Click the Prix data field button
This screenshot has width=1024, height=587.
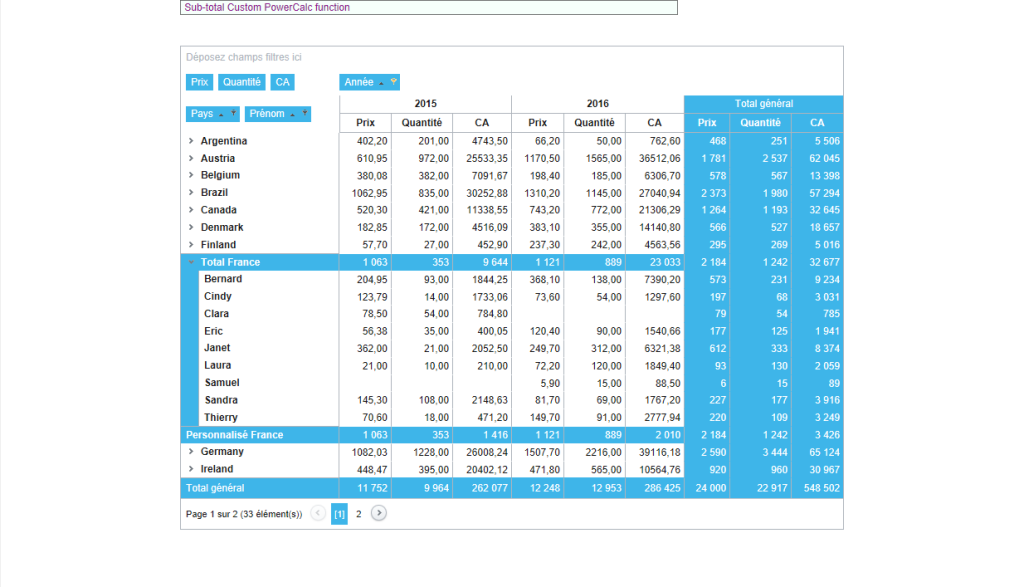(199, 82)
